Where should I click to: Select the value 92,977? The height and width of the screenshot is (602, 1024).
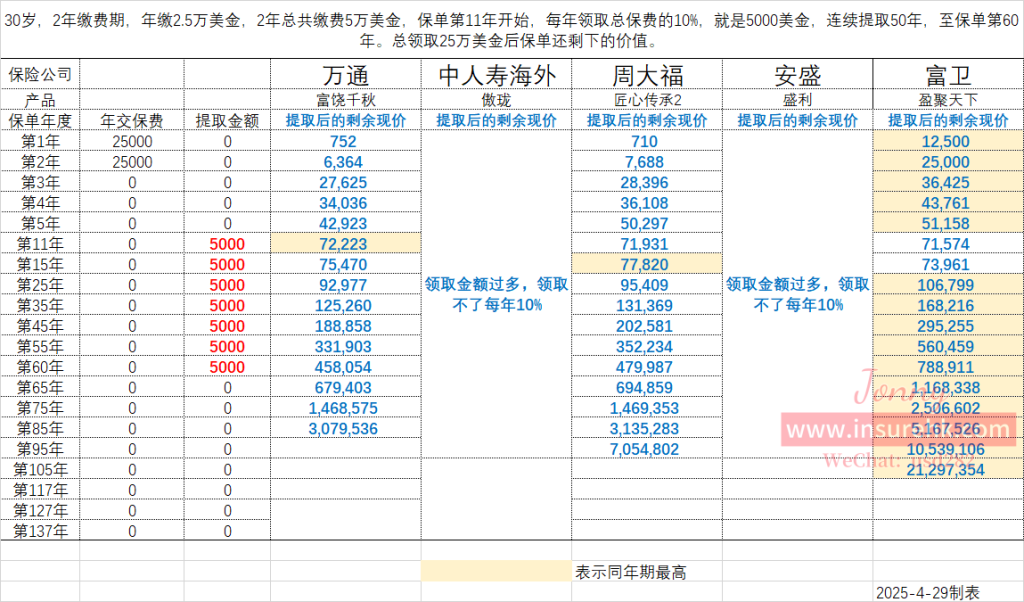tap(343, 285)
